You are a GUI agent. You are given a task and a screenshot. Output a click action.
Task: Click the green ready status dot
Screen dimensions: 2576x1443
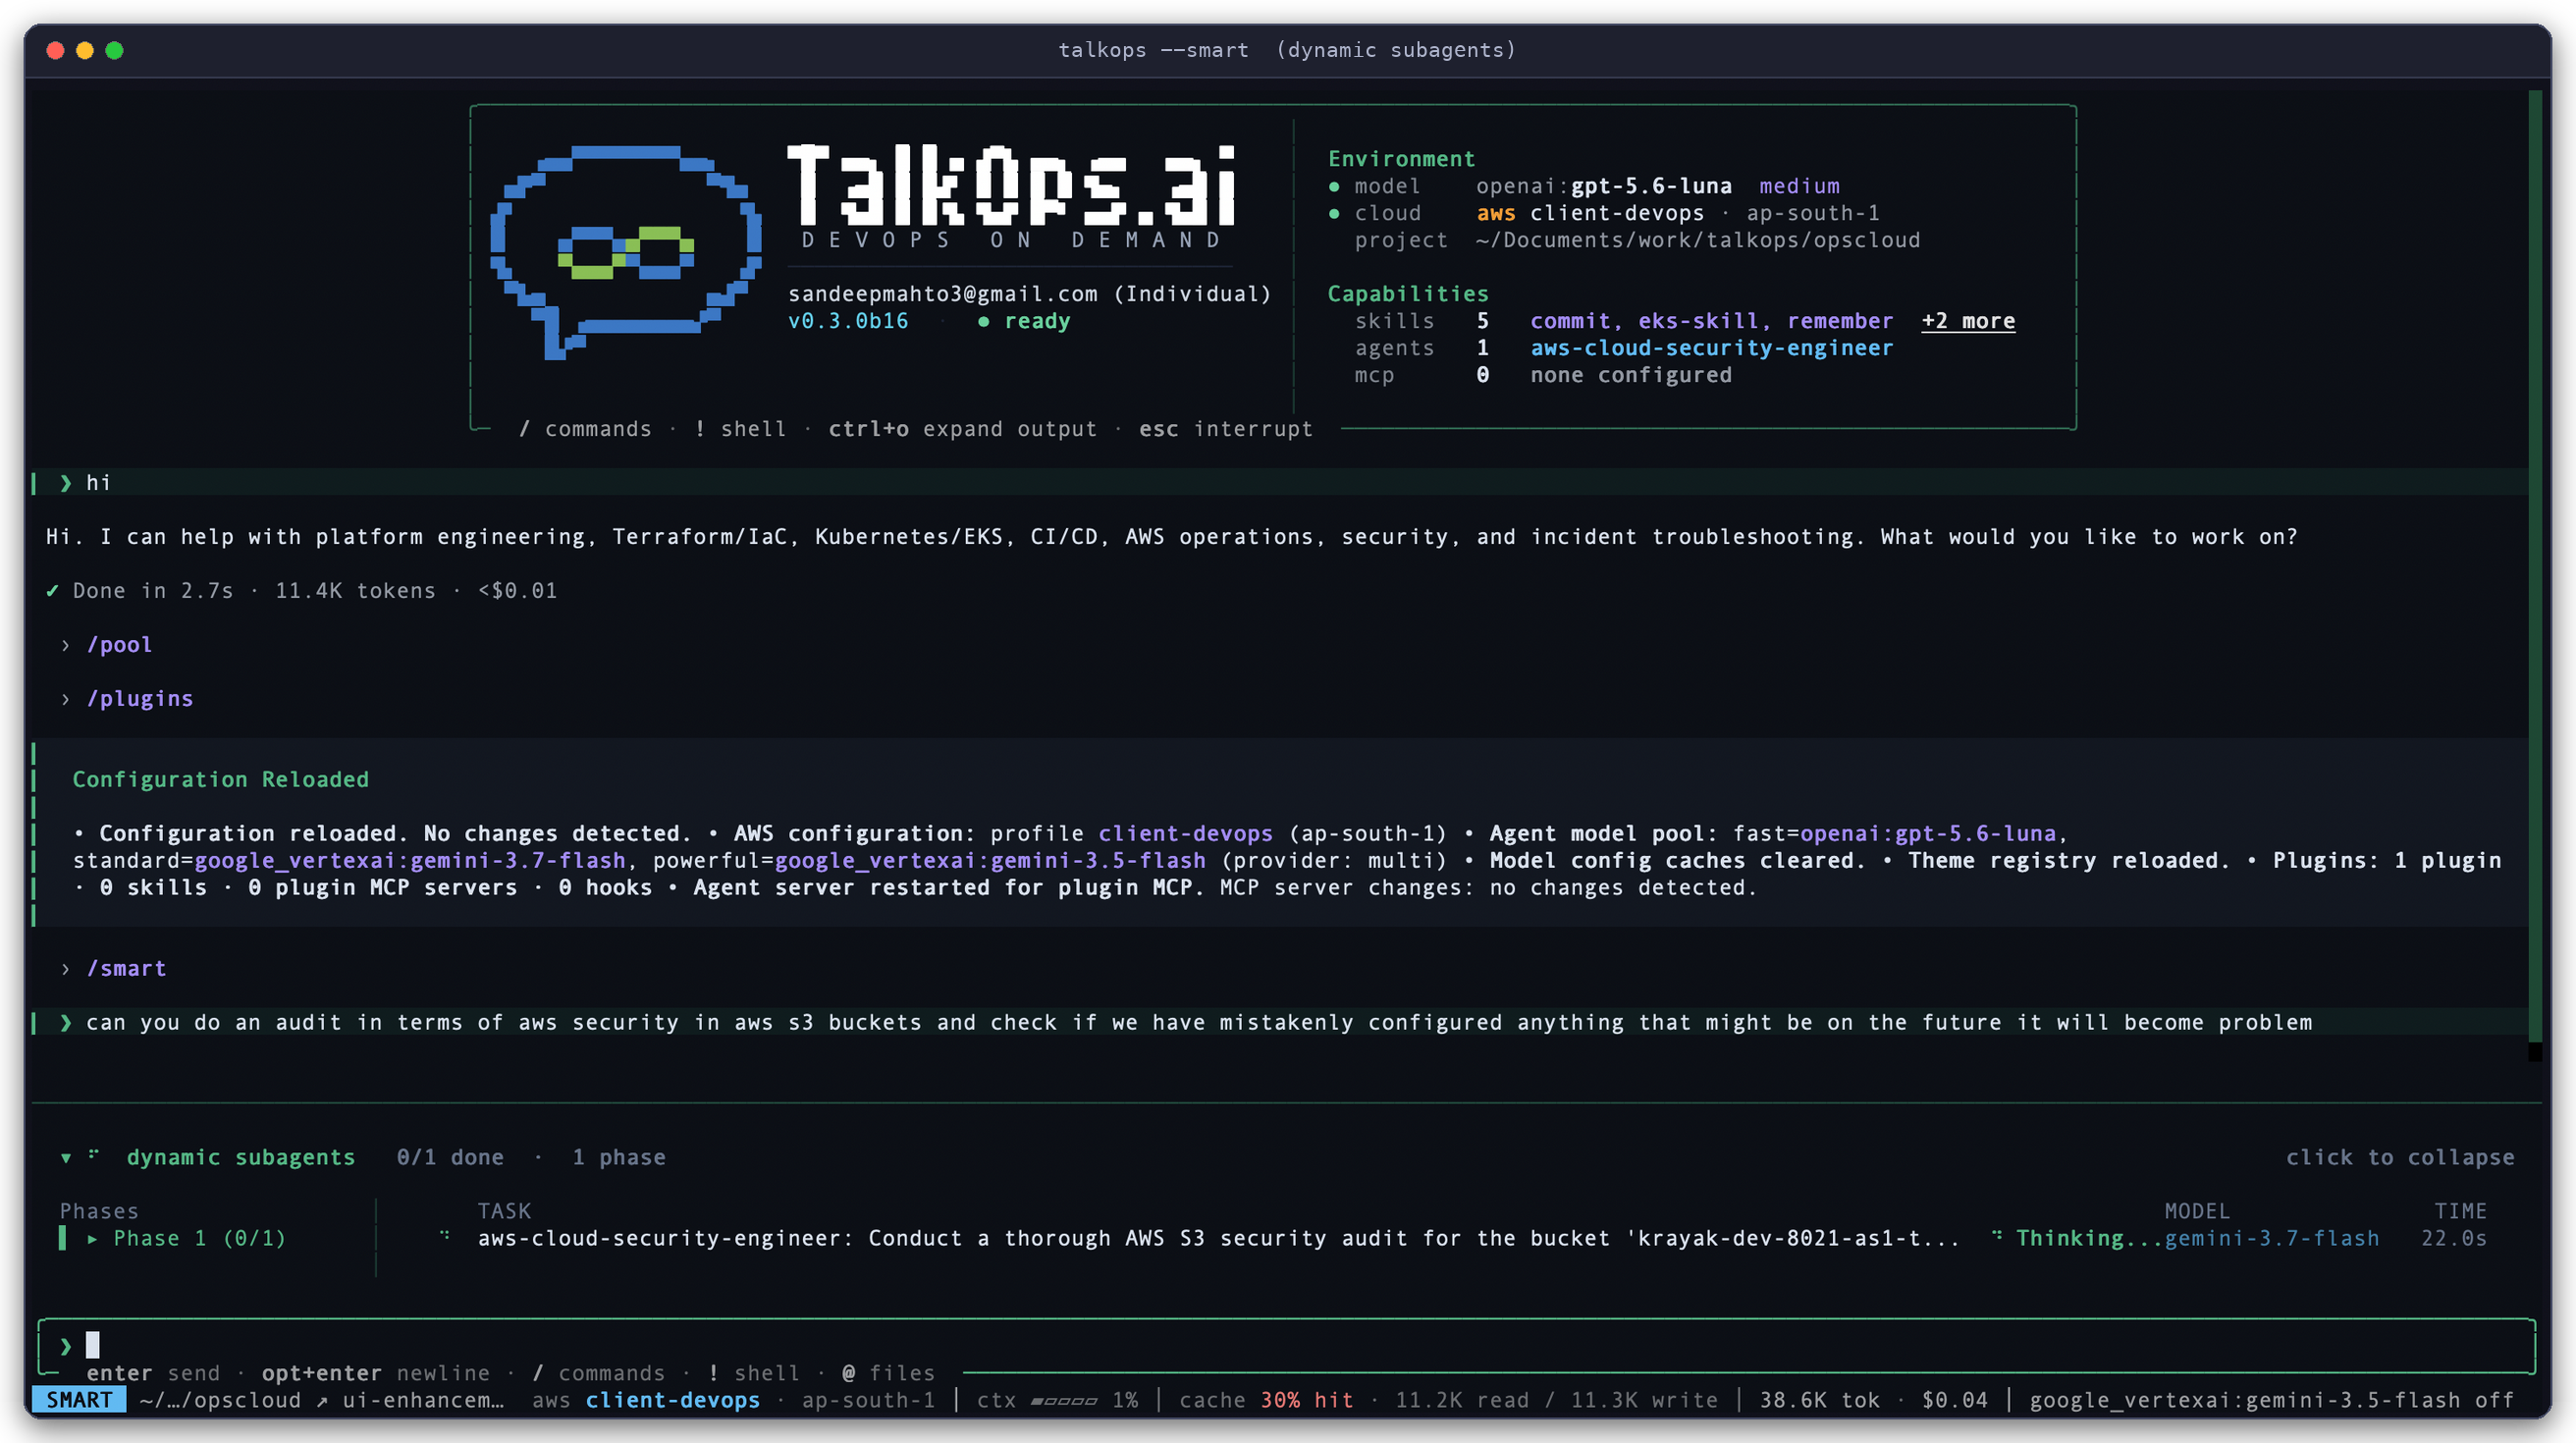(x=984, y=322)
